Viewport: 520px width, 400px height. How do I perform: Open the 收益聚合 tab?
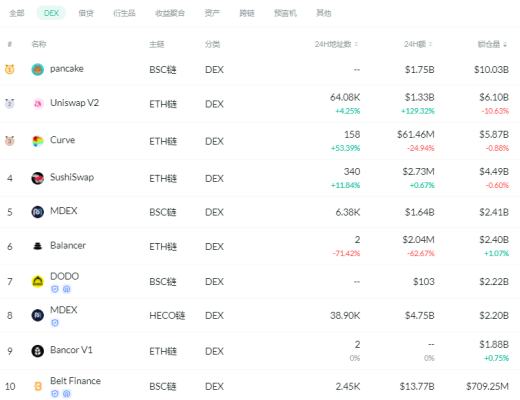pos(170,13)
